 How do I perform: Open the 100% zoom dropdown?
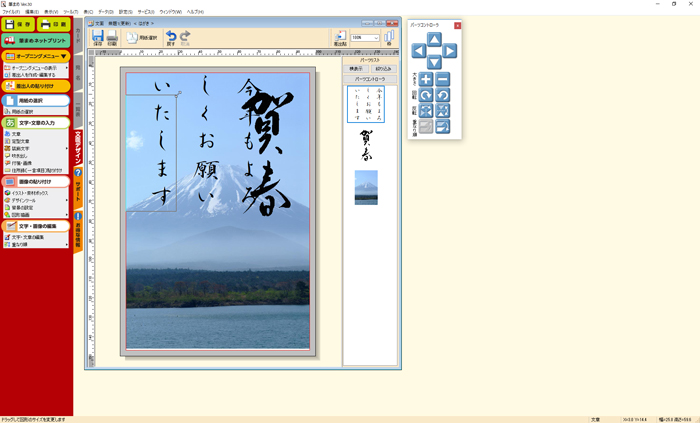pyautogui.click(x=376, y=38)
